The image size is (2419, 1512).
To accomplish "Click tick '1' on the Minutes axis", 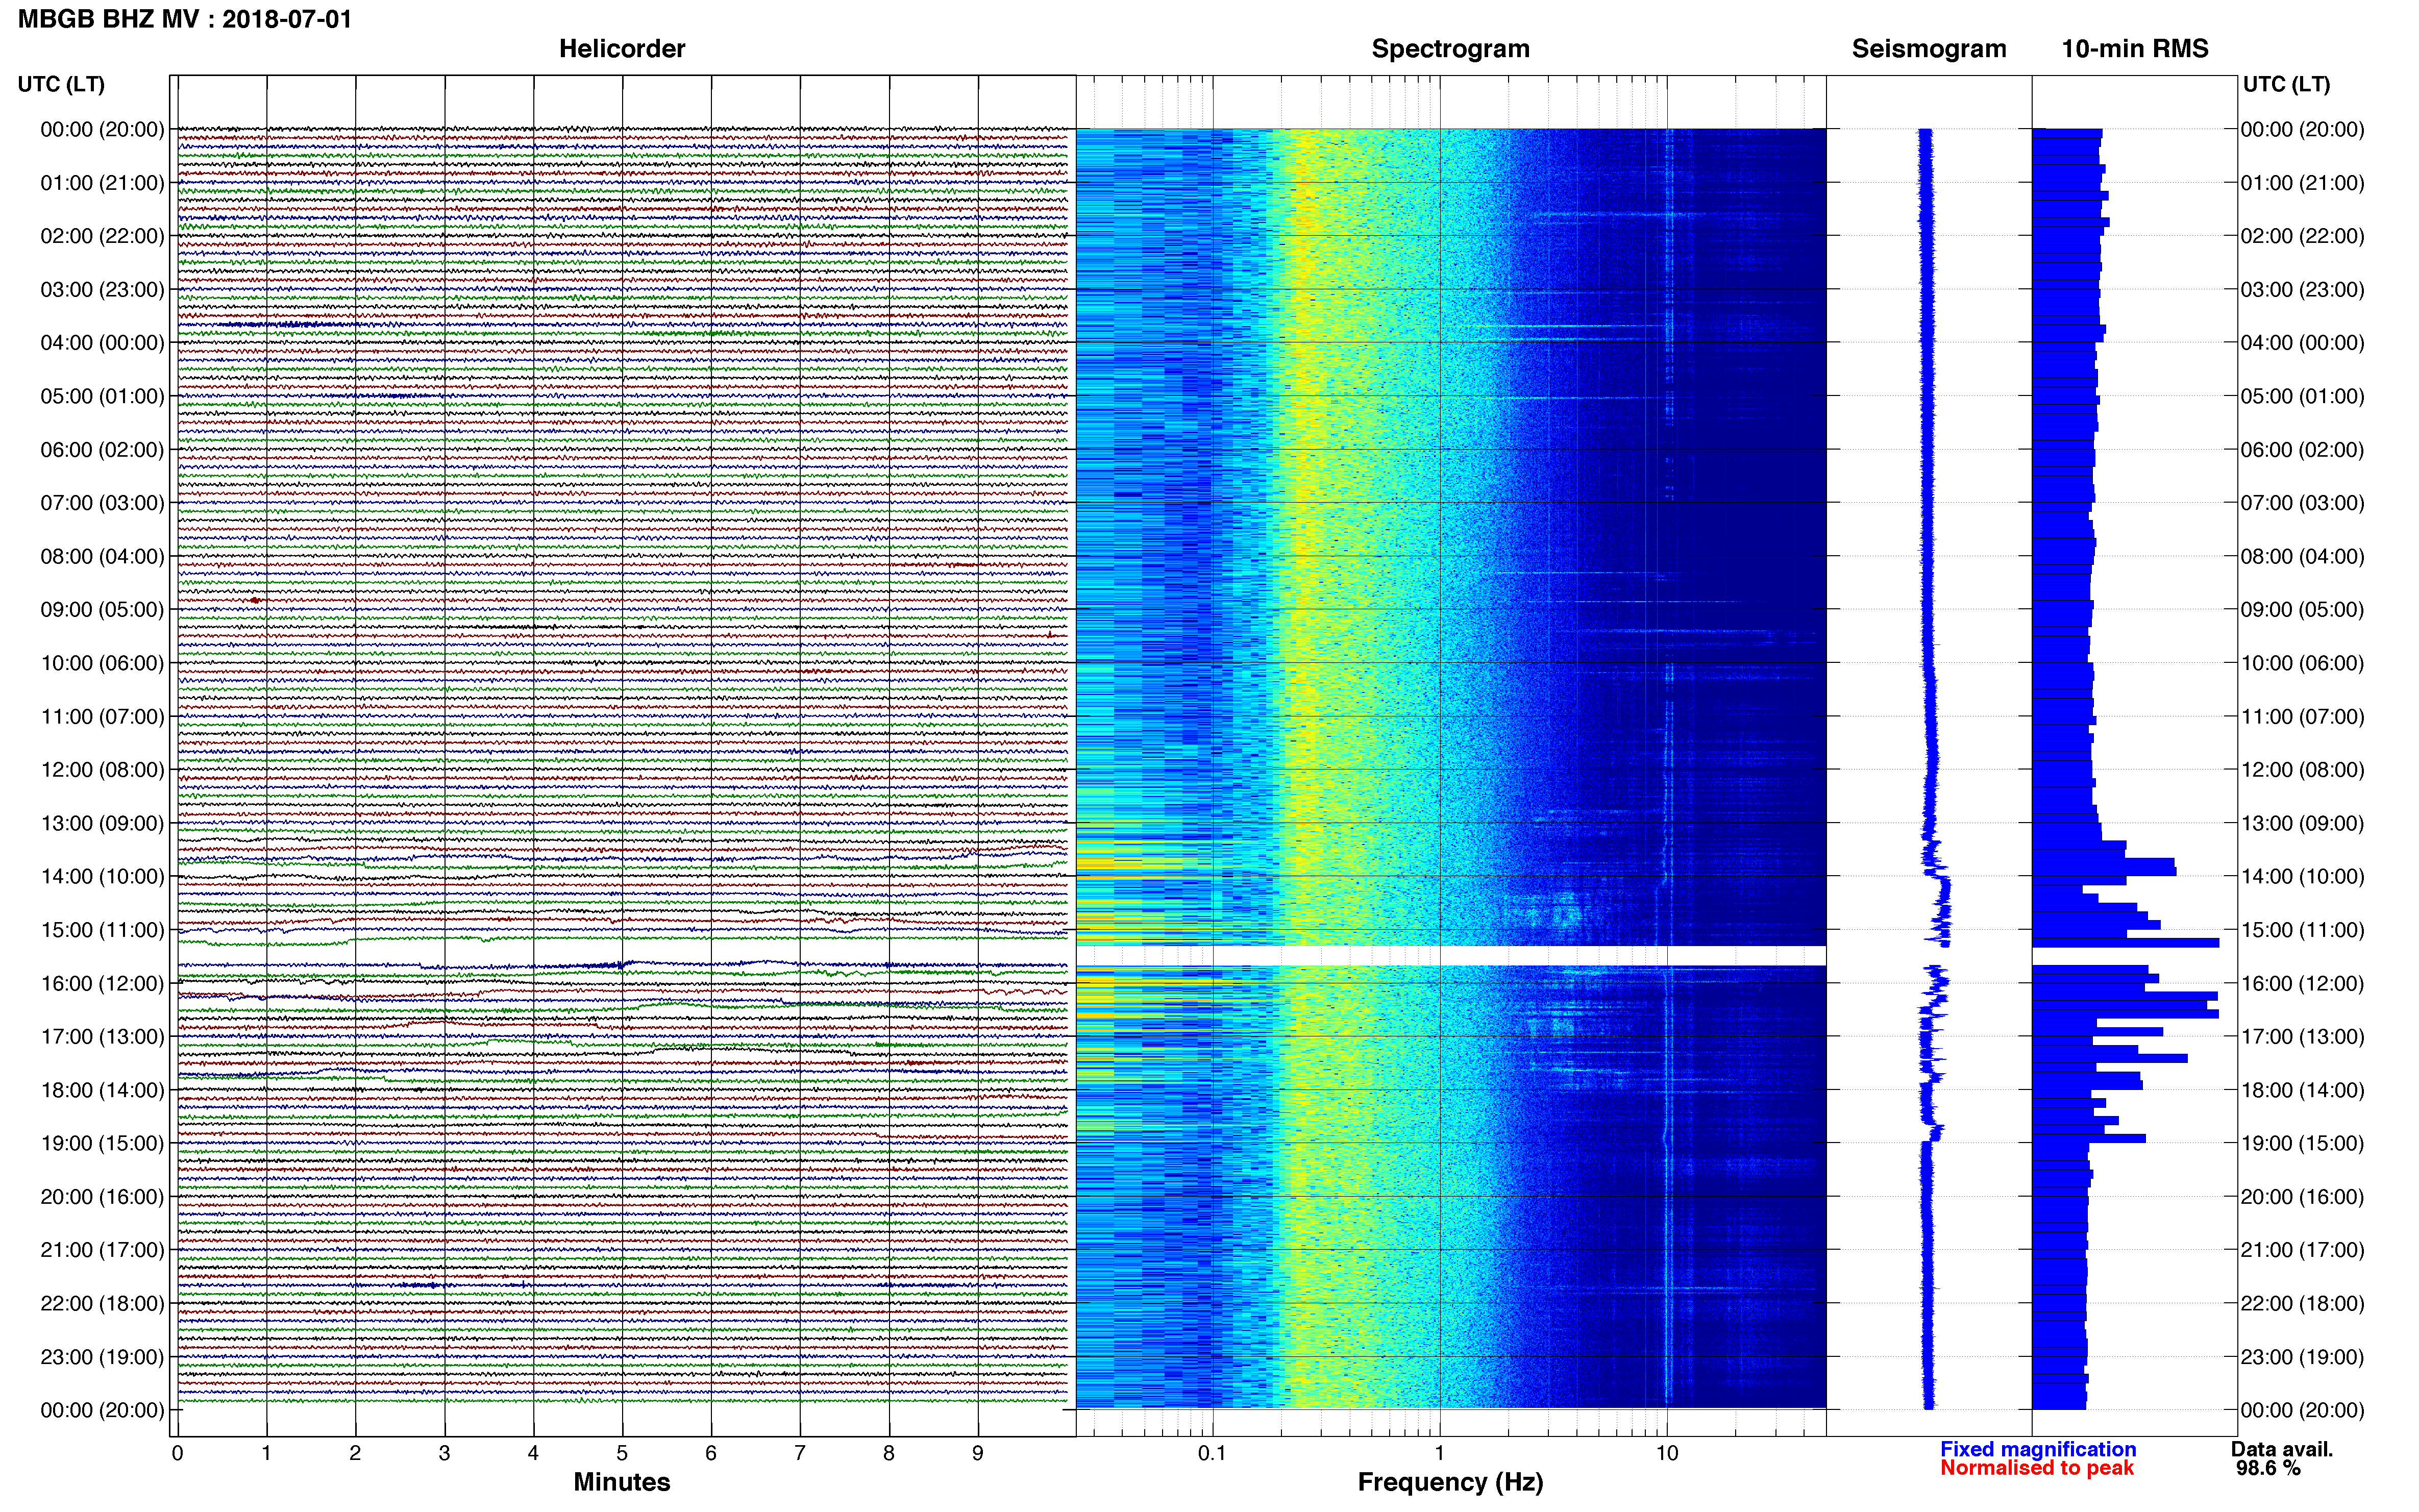I will click(266, 1453).
